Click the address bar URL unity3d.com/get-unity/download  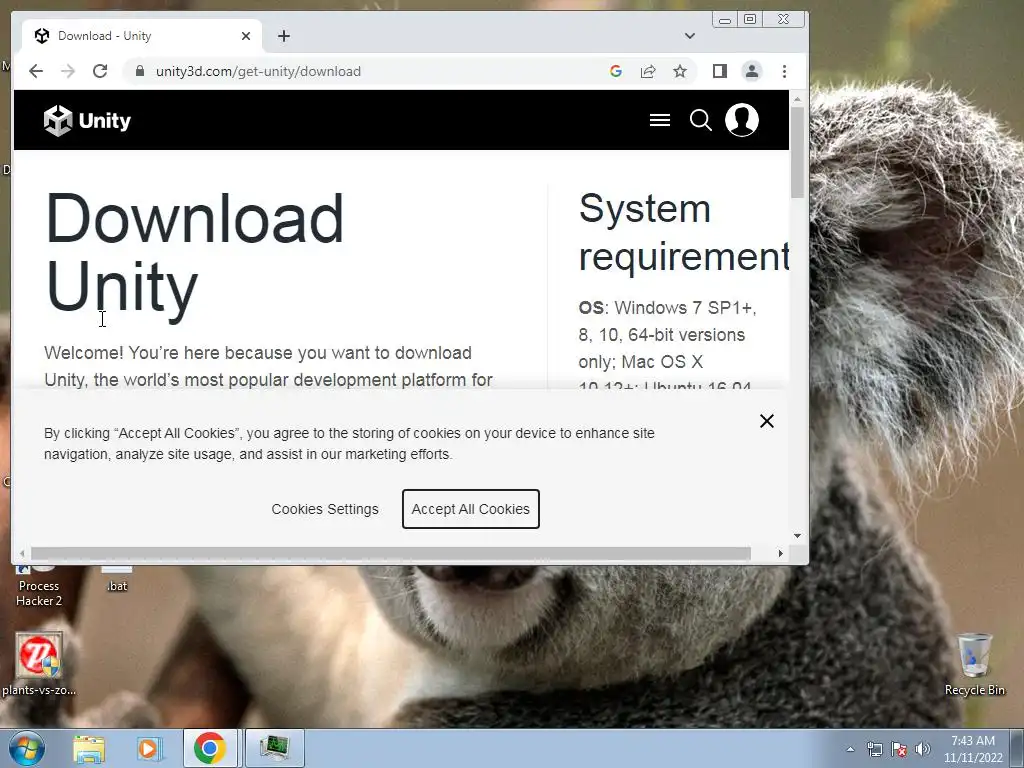(258, 71)
